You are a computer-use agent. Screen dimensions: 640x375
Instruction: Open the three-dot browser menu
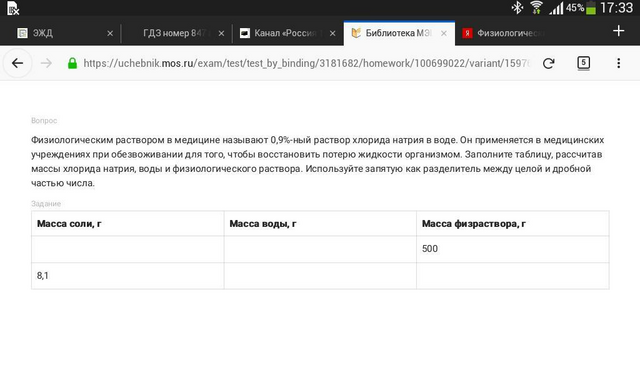pyautogui.click(x=619, y=63)
